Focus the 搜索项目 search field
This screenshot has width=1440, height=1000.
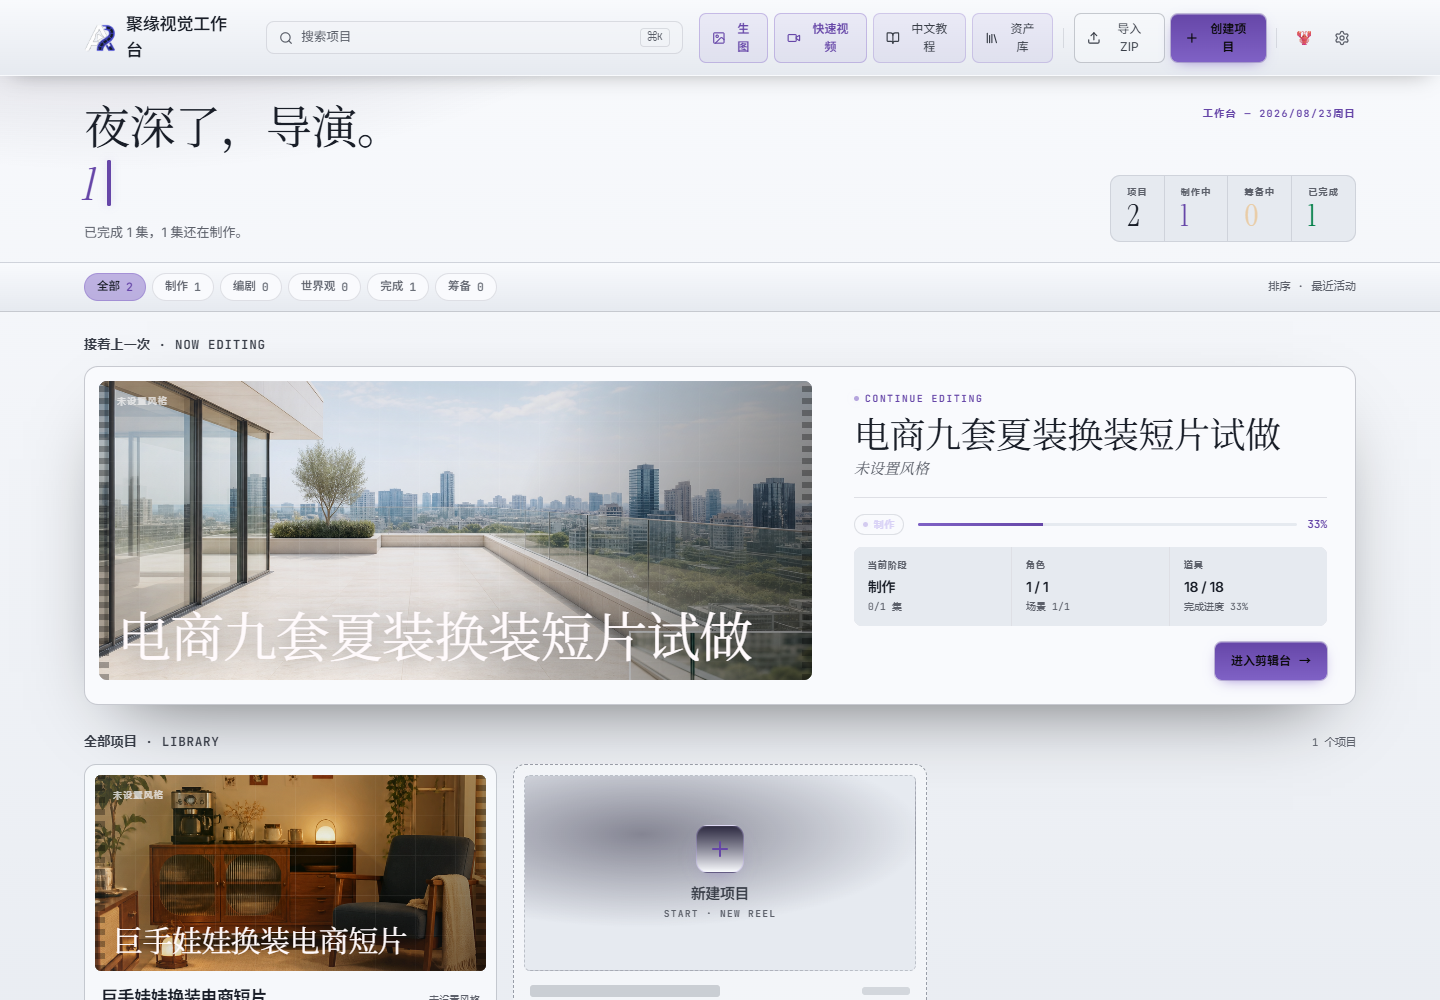tap(474, 37)
